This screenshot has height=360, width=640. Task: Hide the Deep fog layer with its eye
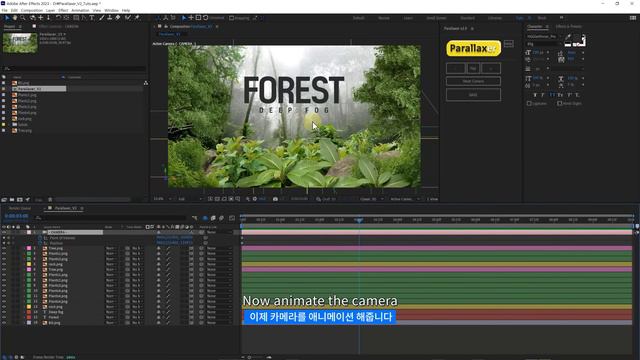4,312
